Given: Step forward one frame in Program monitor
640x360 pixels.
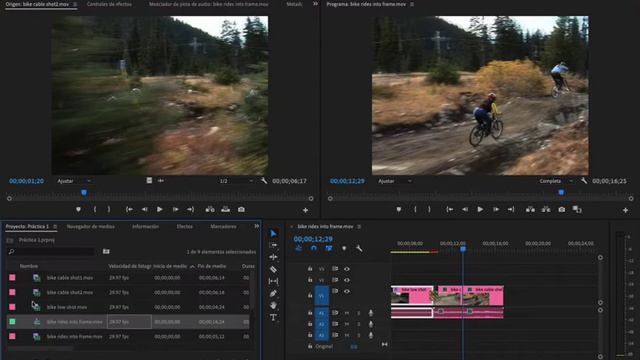Looking at the screenshot, I should point(496,209).
